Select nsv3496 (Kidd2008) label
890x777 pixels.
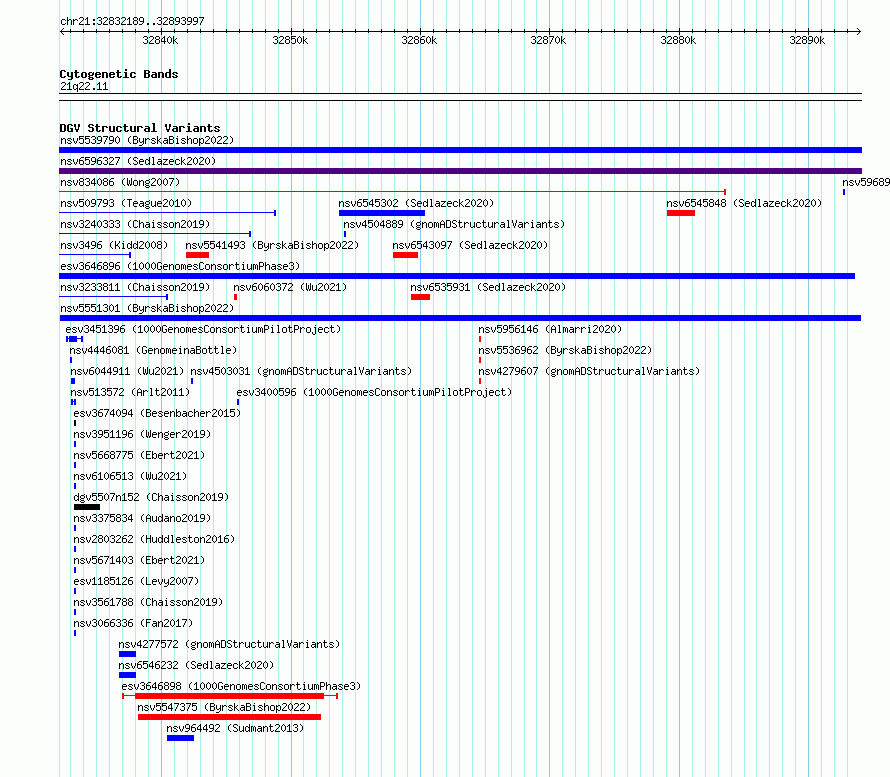click(x=114, y=245)
